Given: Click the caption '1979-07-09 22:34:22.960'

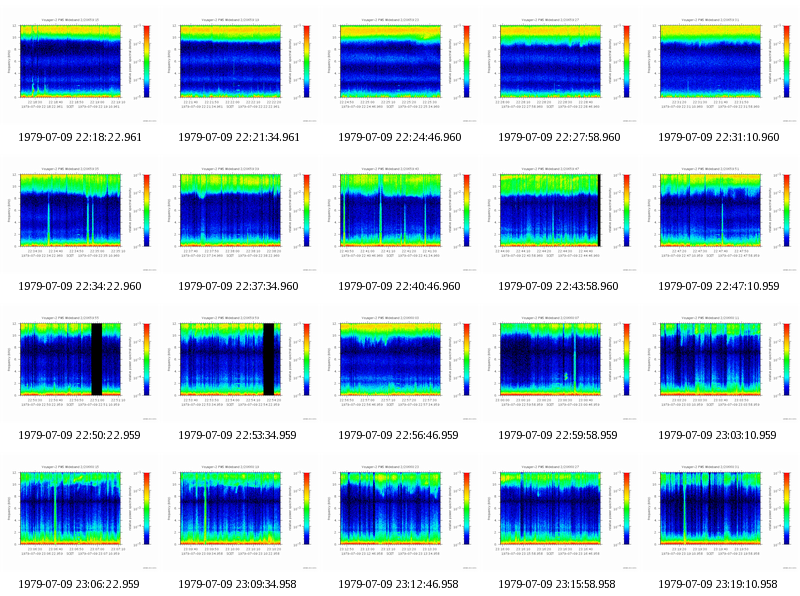Looking at the screenshot, I should [80, 286].
